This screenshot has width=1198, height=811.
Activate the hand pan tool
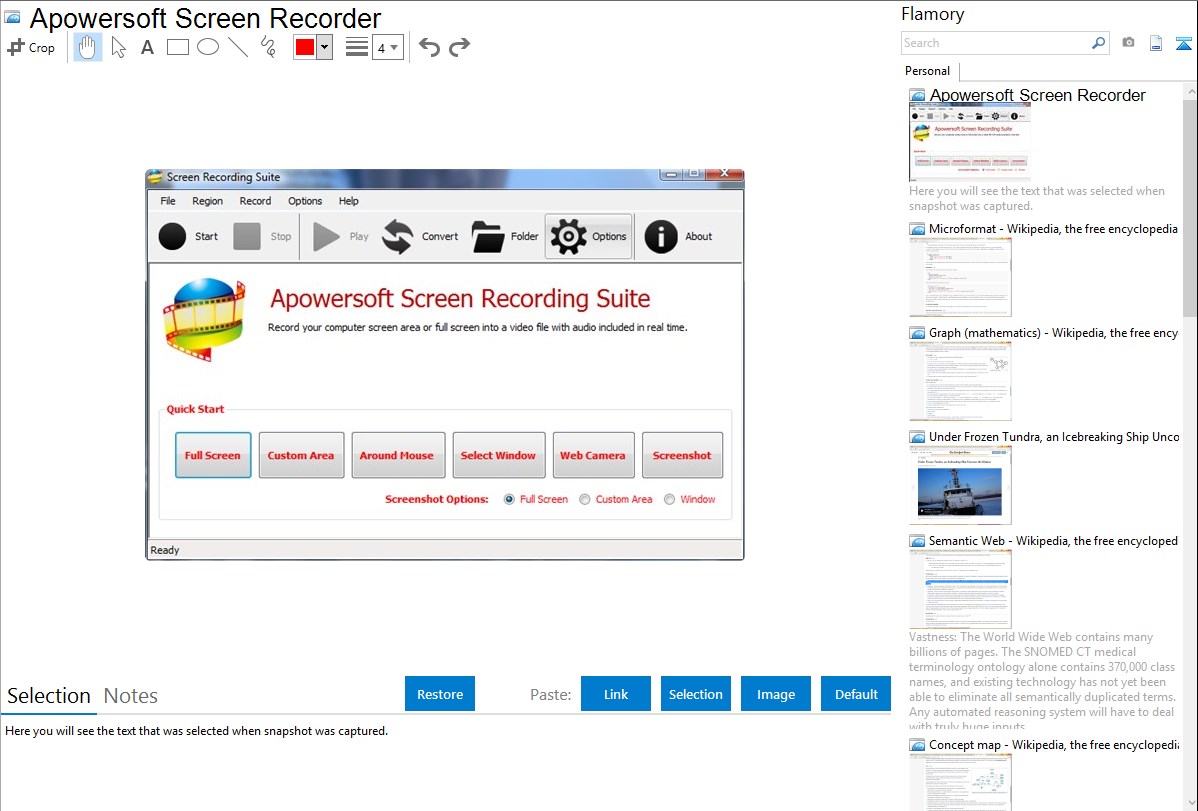pyautogui.click(x=87, y=47)
